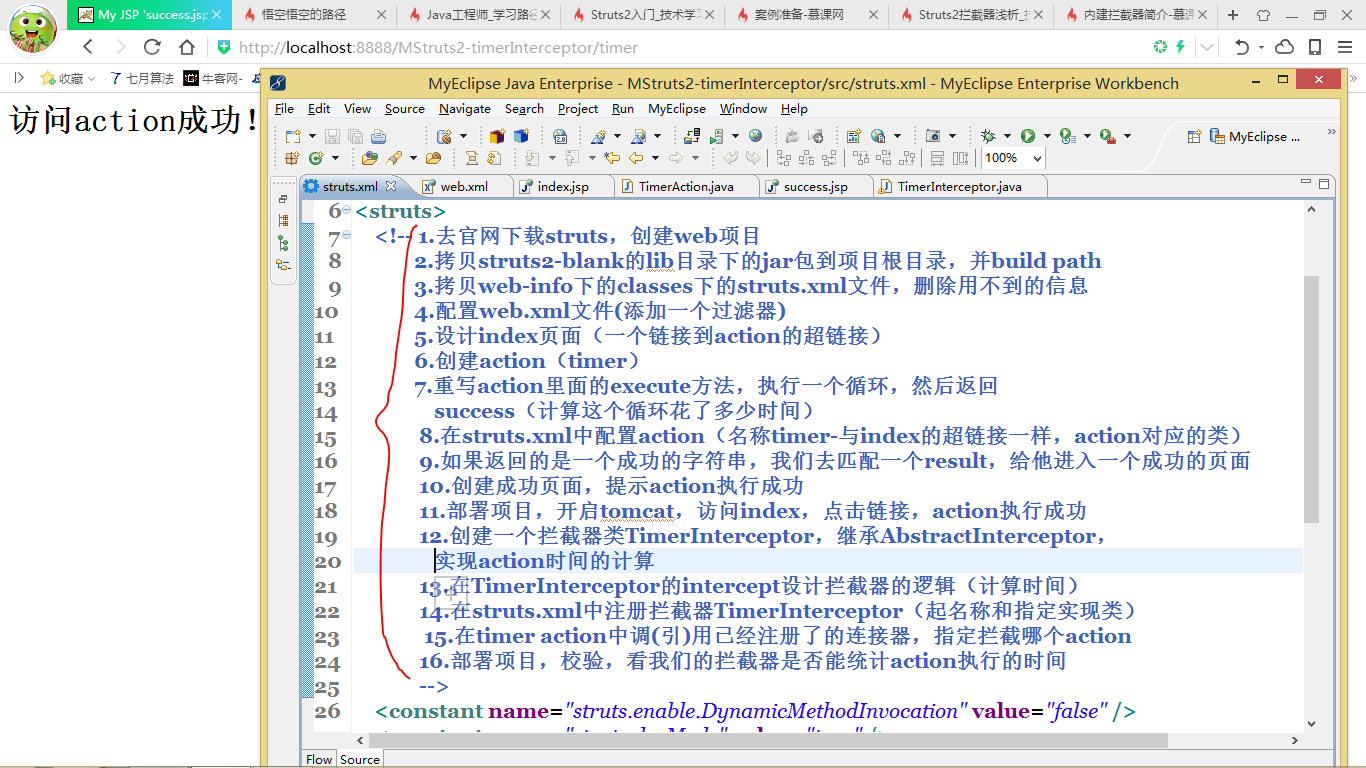Click the MyEclipse perspective button

(x=1254, y=137)
